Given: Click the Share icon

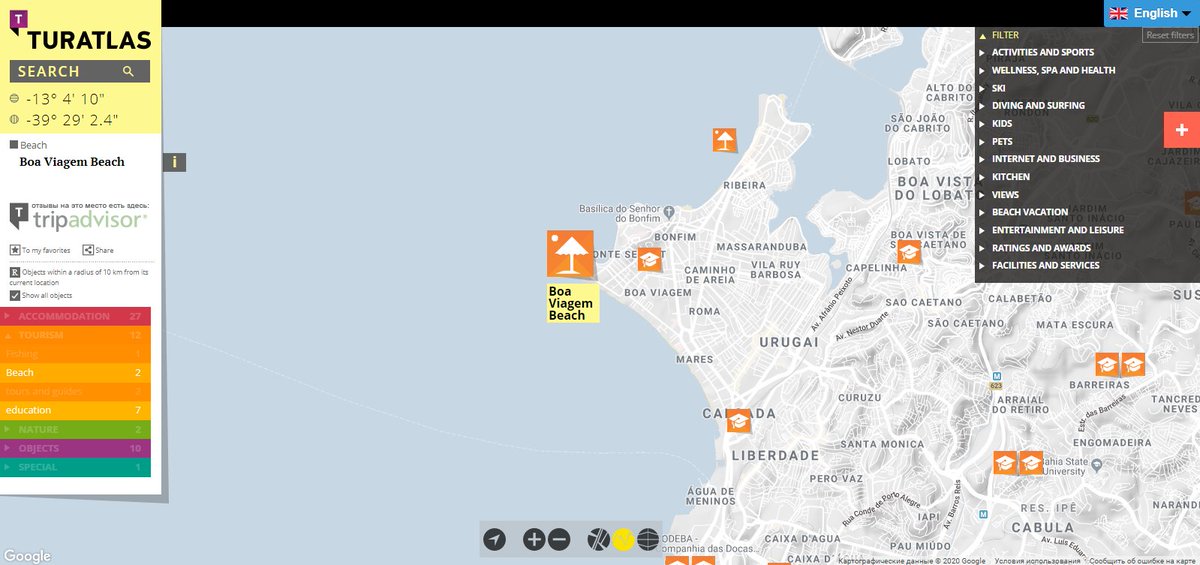Looking at the screenshot, I should click(88, 250).
